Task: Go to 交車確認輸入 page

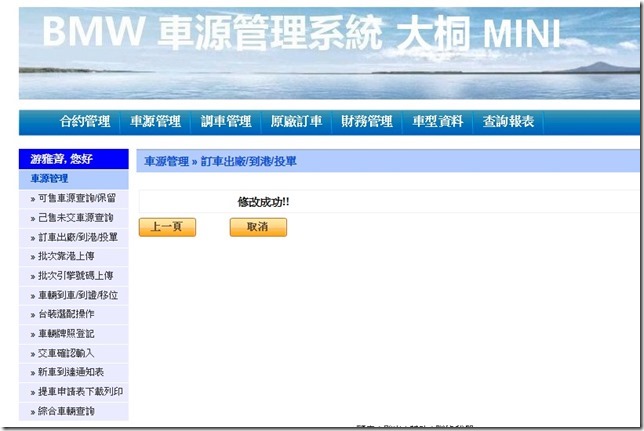Action: [74, 353]
